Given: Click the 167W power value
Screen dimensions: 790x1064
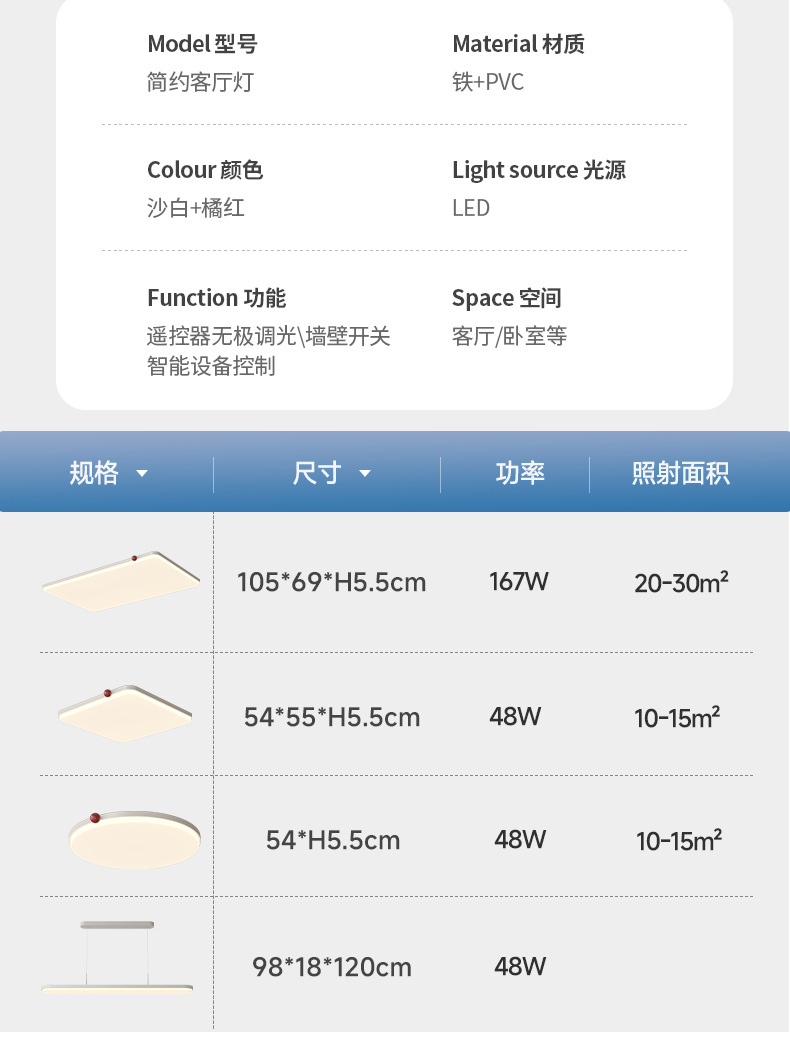Looking at the screenshot, I should pyautogui.click(x=519, y=581).
